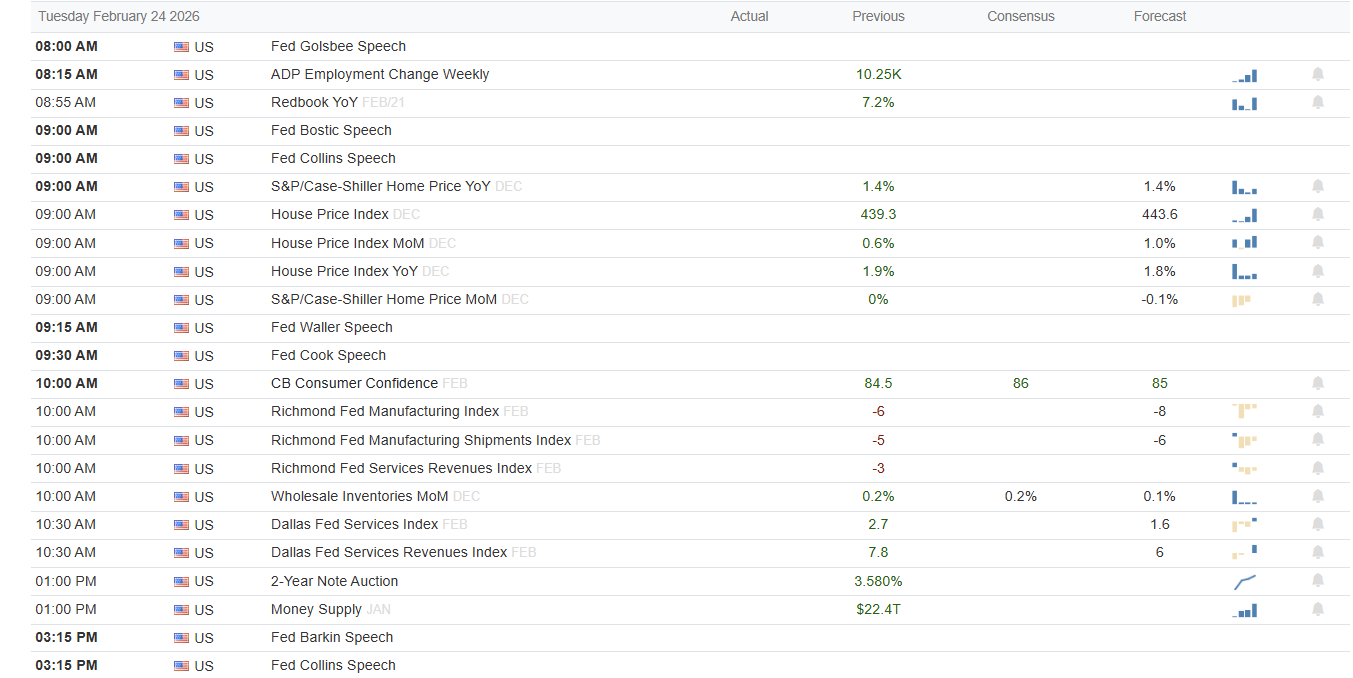The width and height of the screenshot is (1353, 678).
Task: Open Richmond Fed Services Revenues Index link
Action: (x=401, y=469)
